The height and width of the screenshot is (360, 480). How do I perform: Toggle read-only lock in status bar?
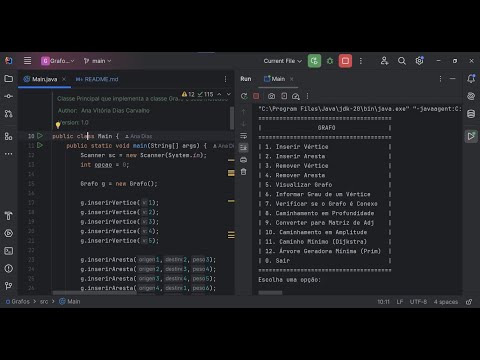(469, 302)
